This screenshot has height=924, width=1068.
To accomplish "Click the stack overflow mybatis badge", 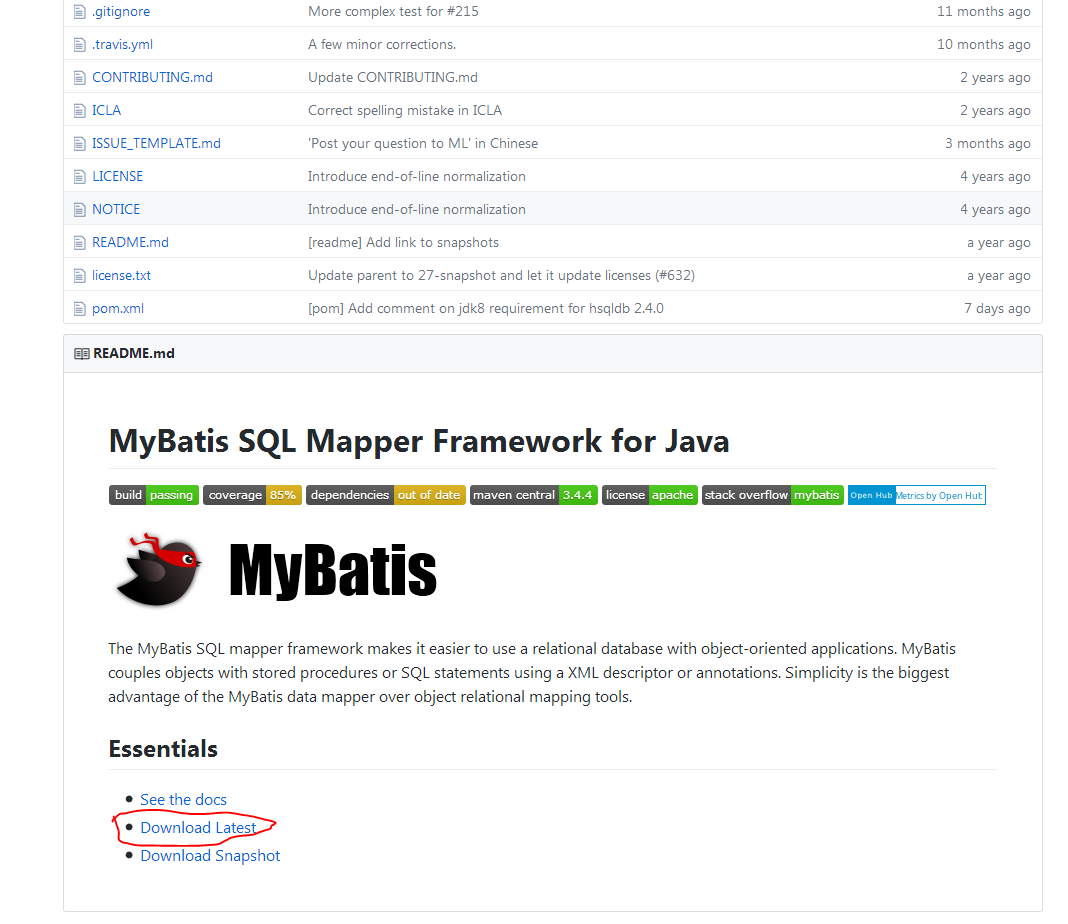I will pyautogui.click(x=772, y=495).
